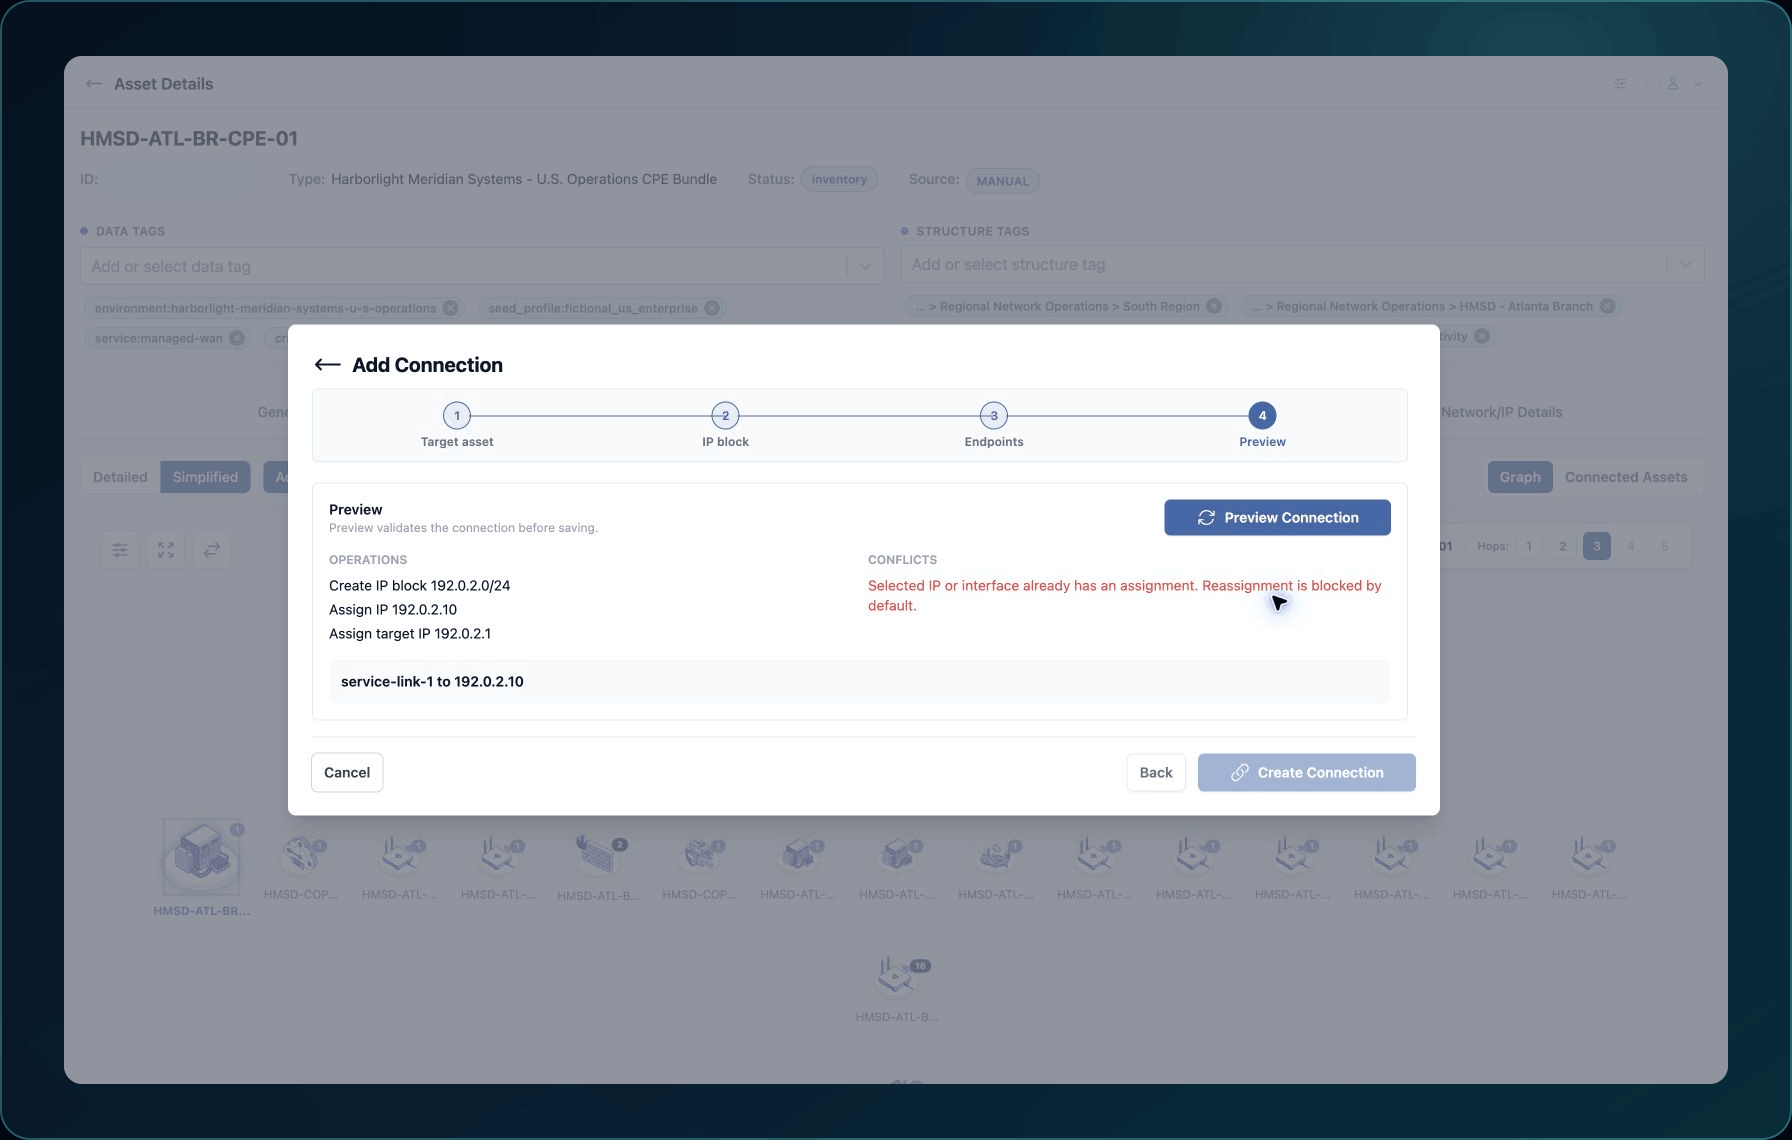1792x1140 pixels.
Task: Click the Create IP block 192.0.2.0/24 operation
Action: click(x=419, y=585)
